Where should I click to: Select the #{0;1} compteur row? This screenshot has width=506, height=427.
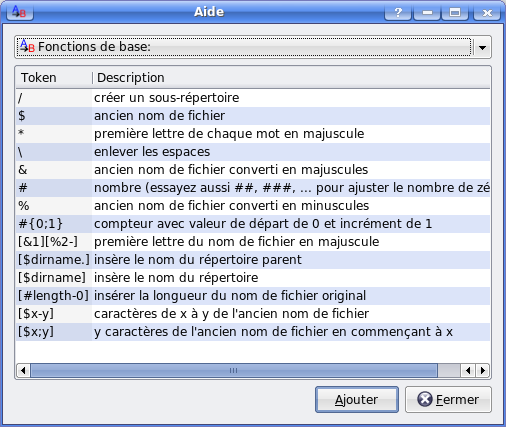pos(253,224)
